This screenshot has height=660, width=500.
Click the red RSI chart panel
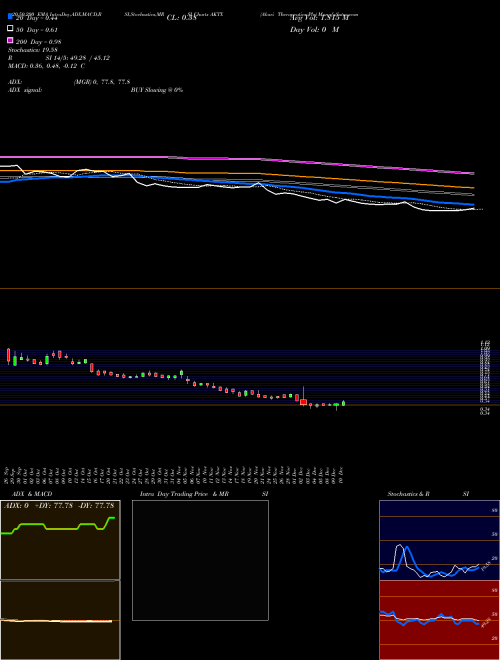click(x=439, y=620)
